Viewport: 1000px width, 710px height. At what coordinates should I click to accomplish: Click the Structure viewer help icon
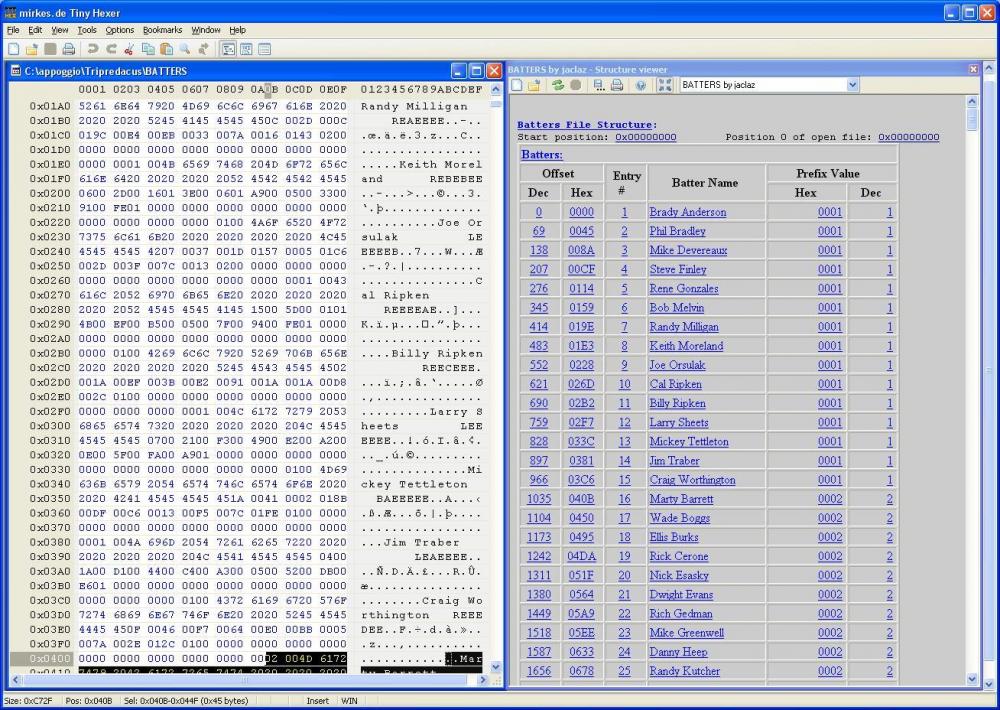639,86
